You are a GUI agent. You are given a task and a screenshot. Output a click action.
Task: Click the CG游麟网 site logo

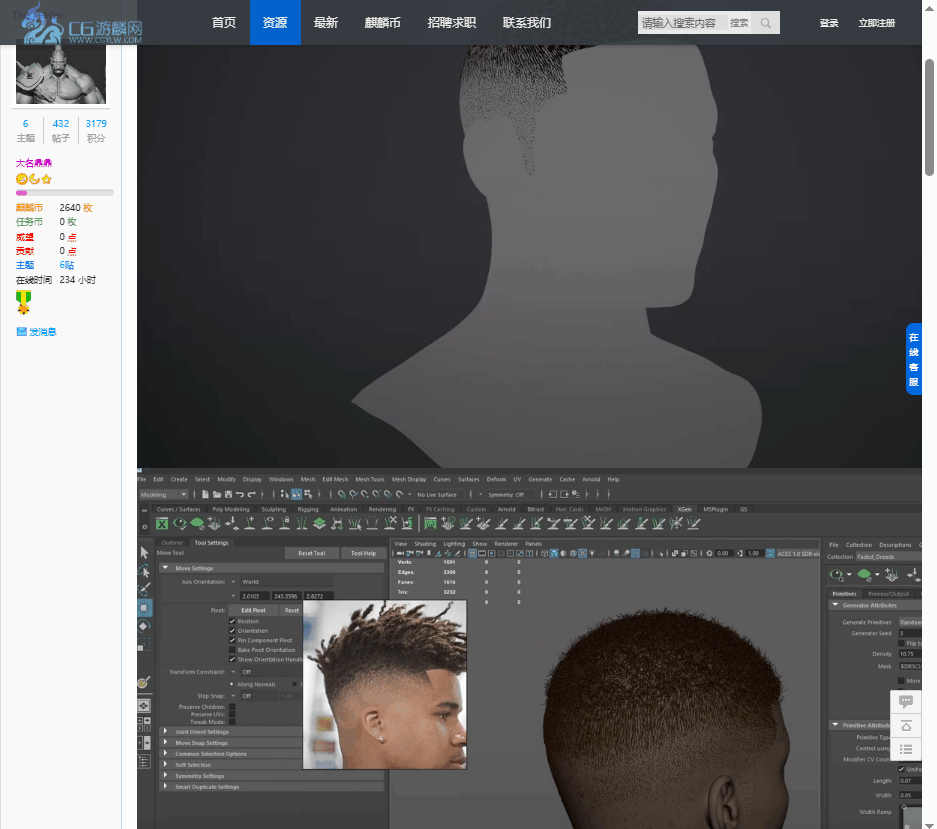(x=83, y=25)
